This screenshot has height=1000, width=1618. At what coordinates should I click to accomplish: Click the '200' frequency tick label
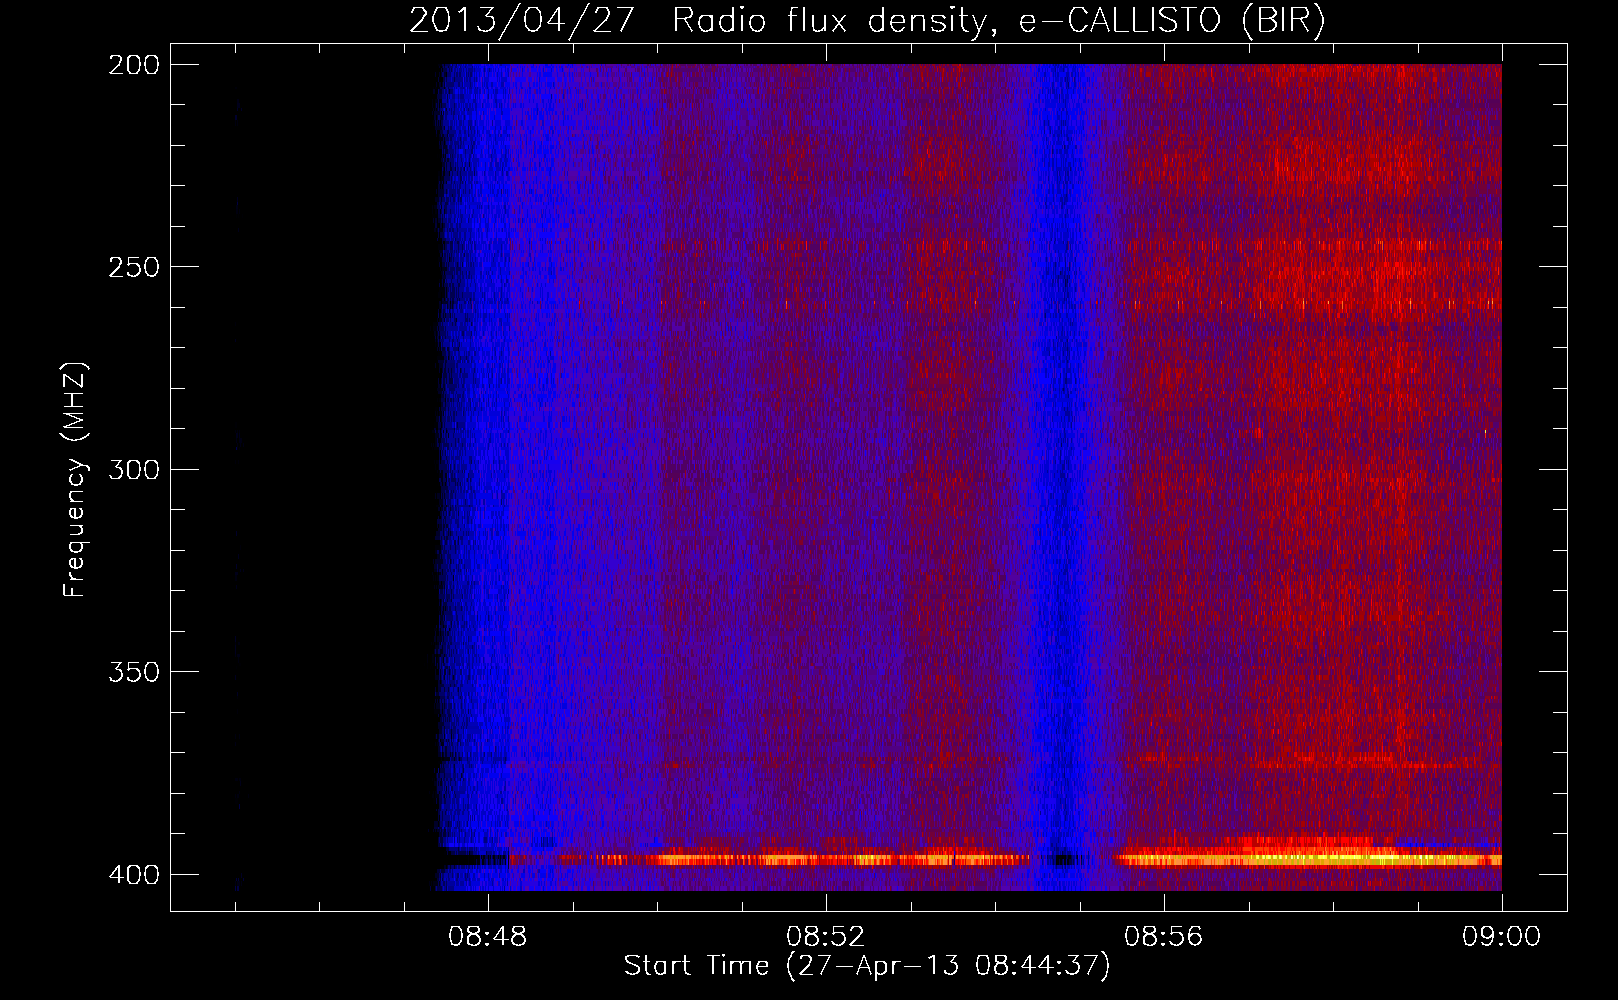[133, 64]
